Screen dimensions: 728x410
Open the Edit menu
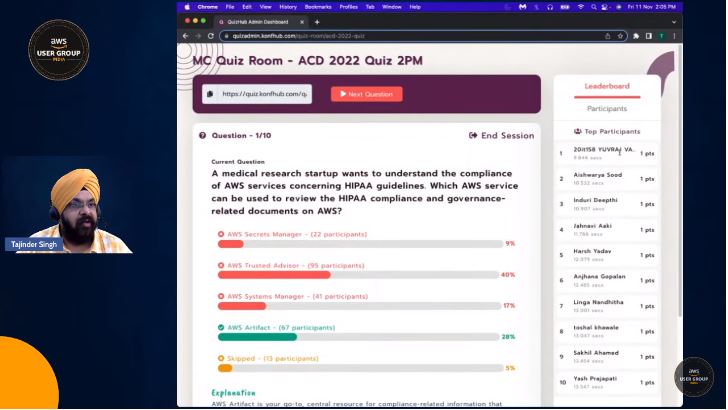[247, 7]
